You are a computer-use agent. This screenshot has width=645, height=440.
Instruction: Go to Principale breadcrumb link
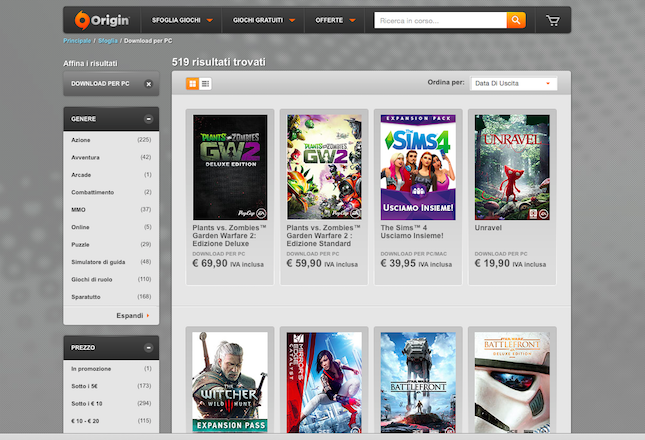pyautogui.click(x=77, y=41)
